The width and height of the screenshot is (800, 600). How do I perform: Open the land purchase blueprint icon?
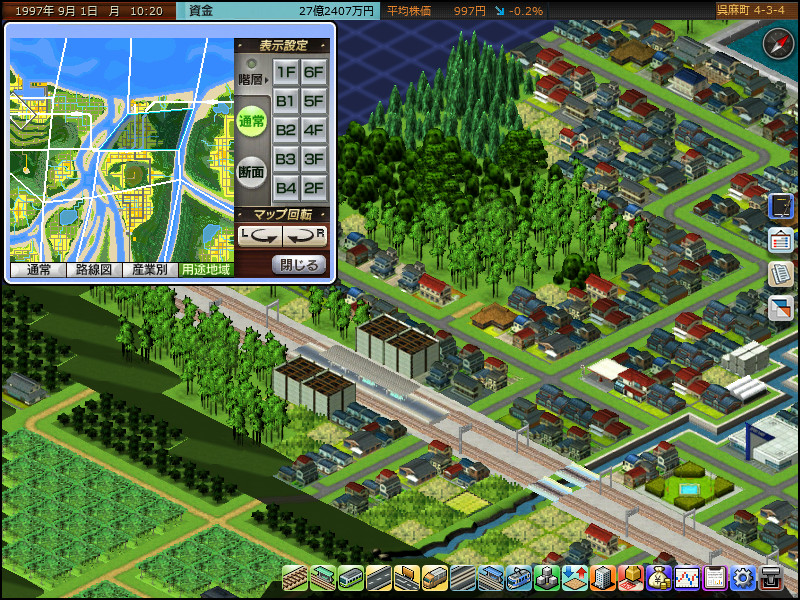tap(631, 578)
